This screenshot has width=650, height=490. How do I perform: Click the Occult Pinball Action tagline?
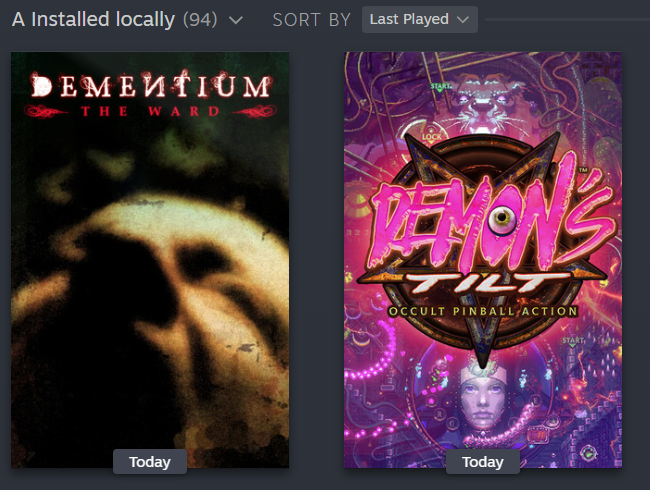point(483,311)
